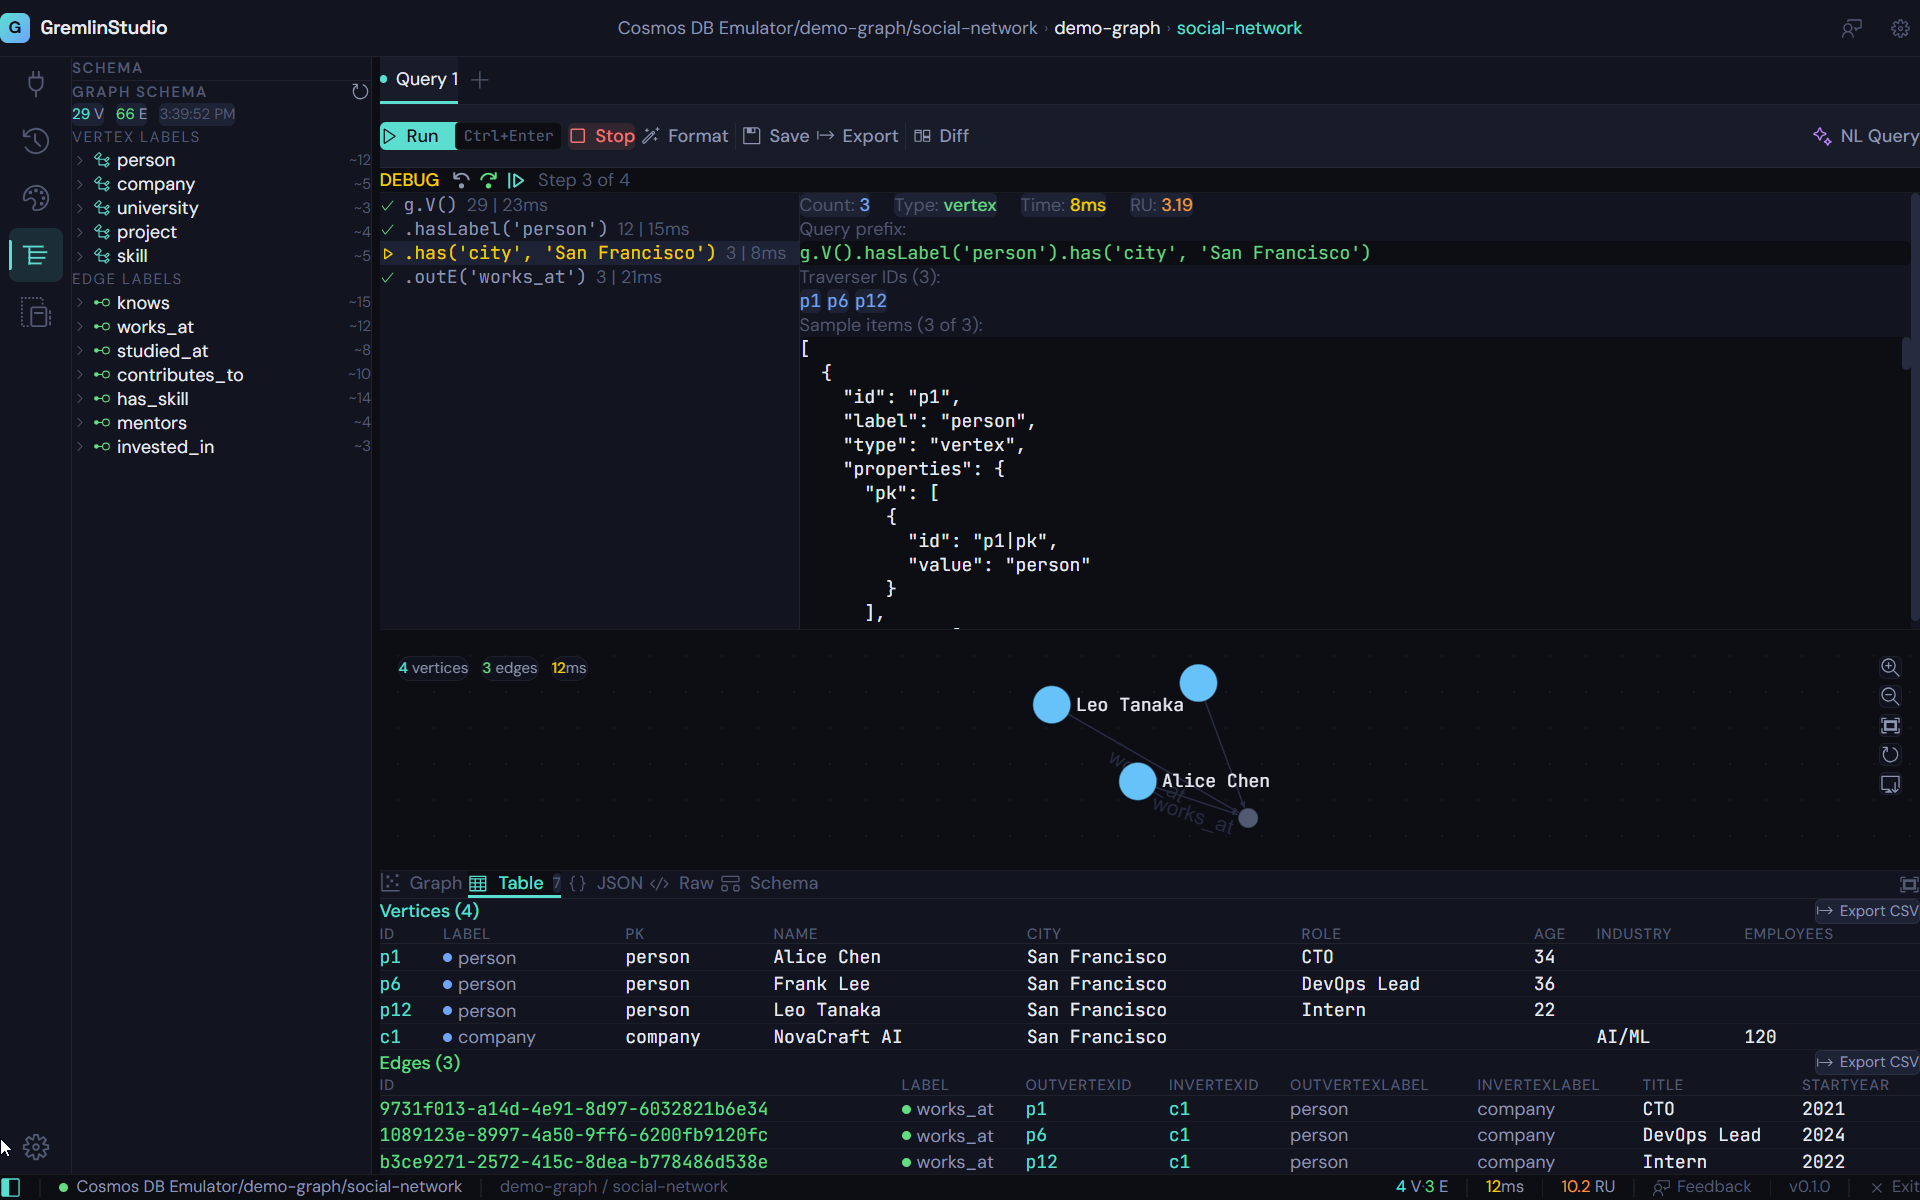
Task: Expand the works_at edge label
Action: [x=80, y=327]
